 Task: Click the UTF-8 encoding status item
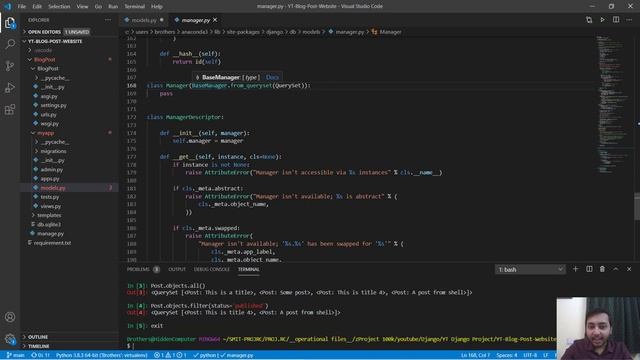[530, 355]
